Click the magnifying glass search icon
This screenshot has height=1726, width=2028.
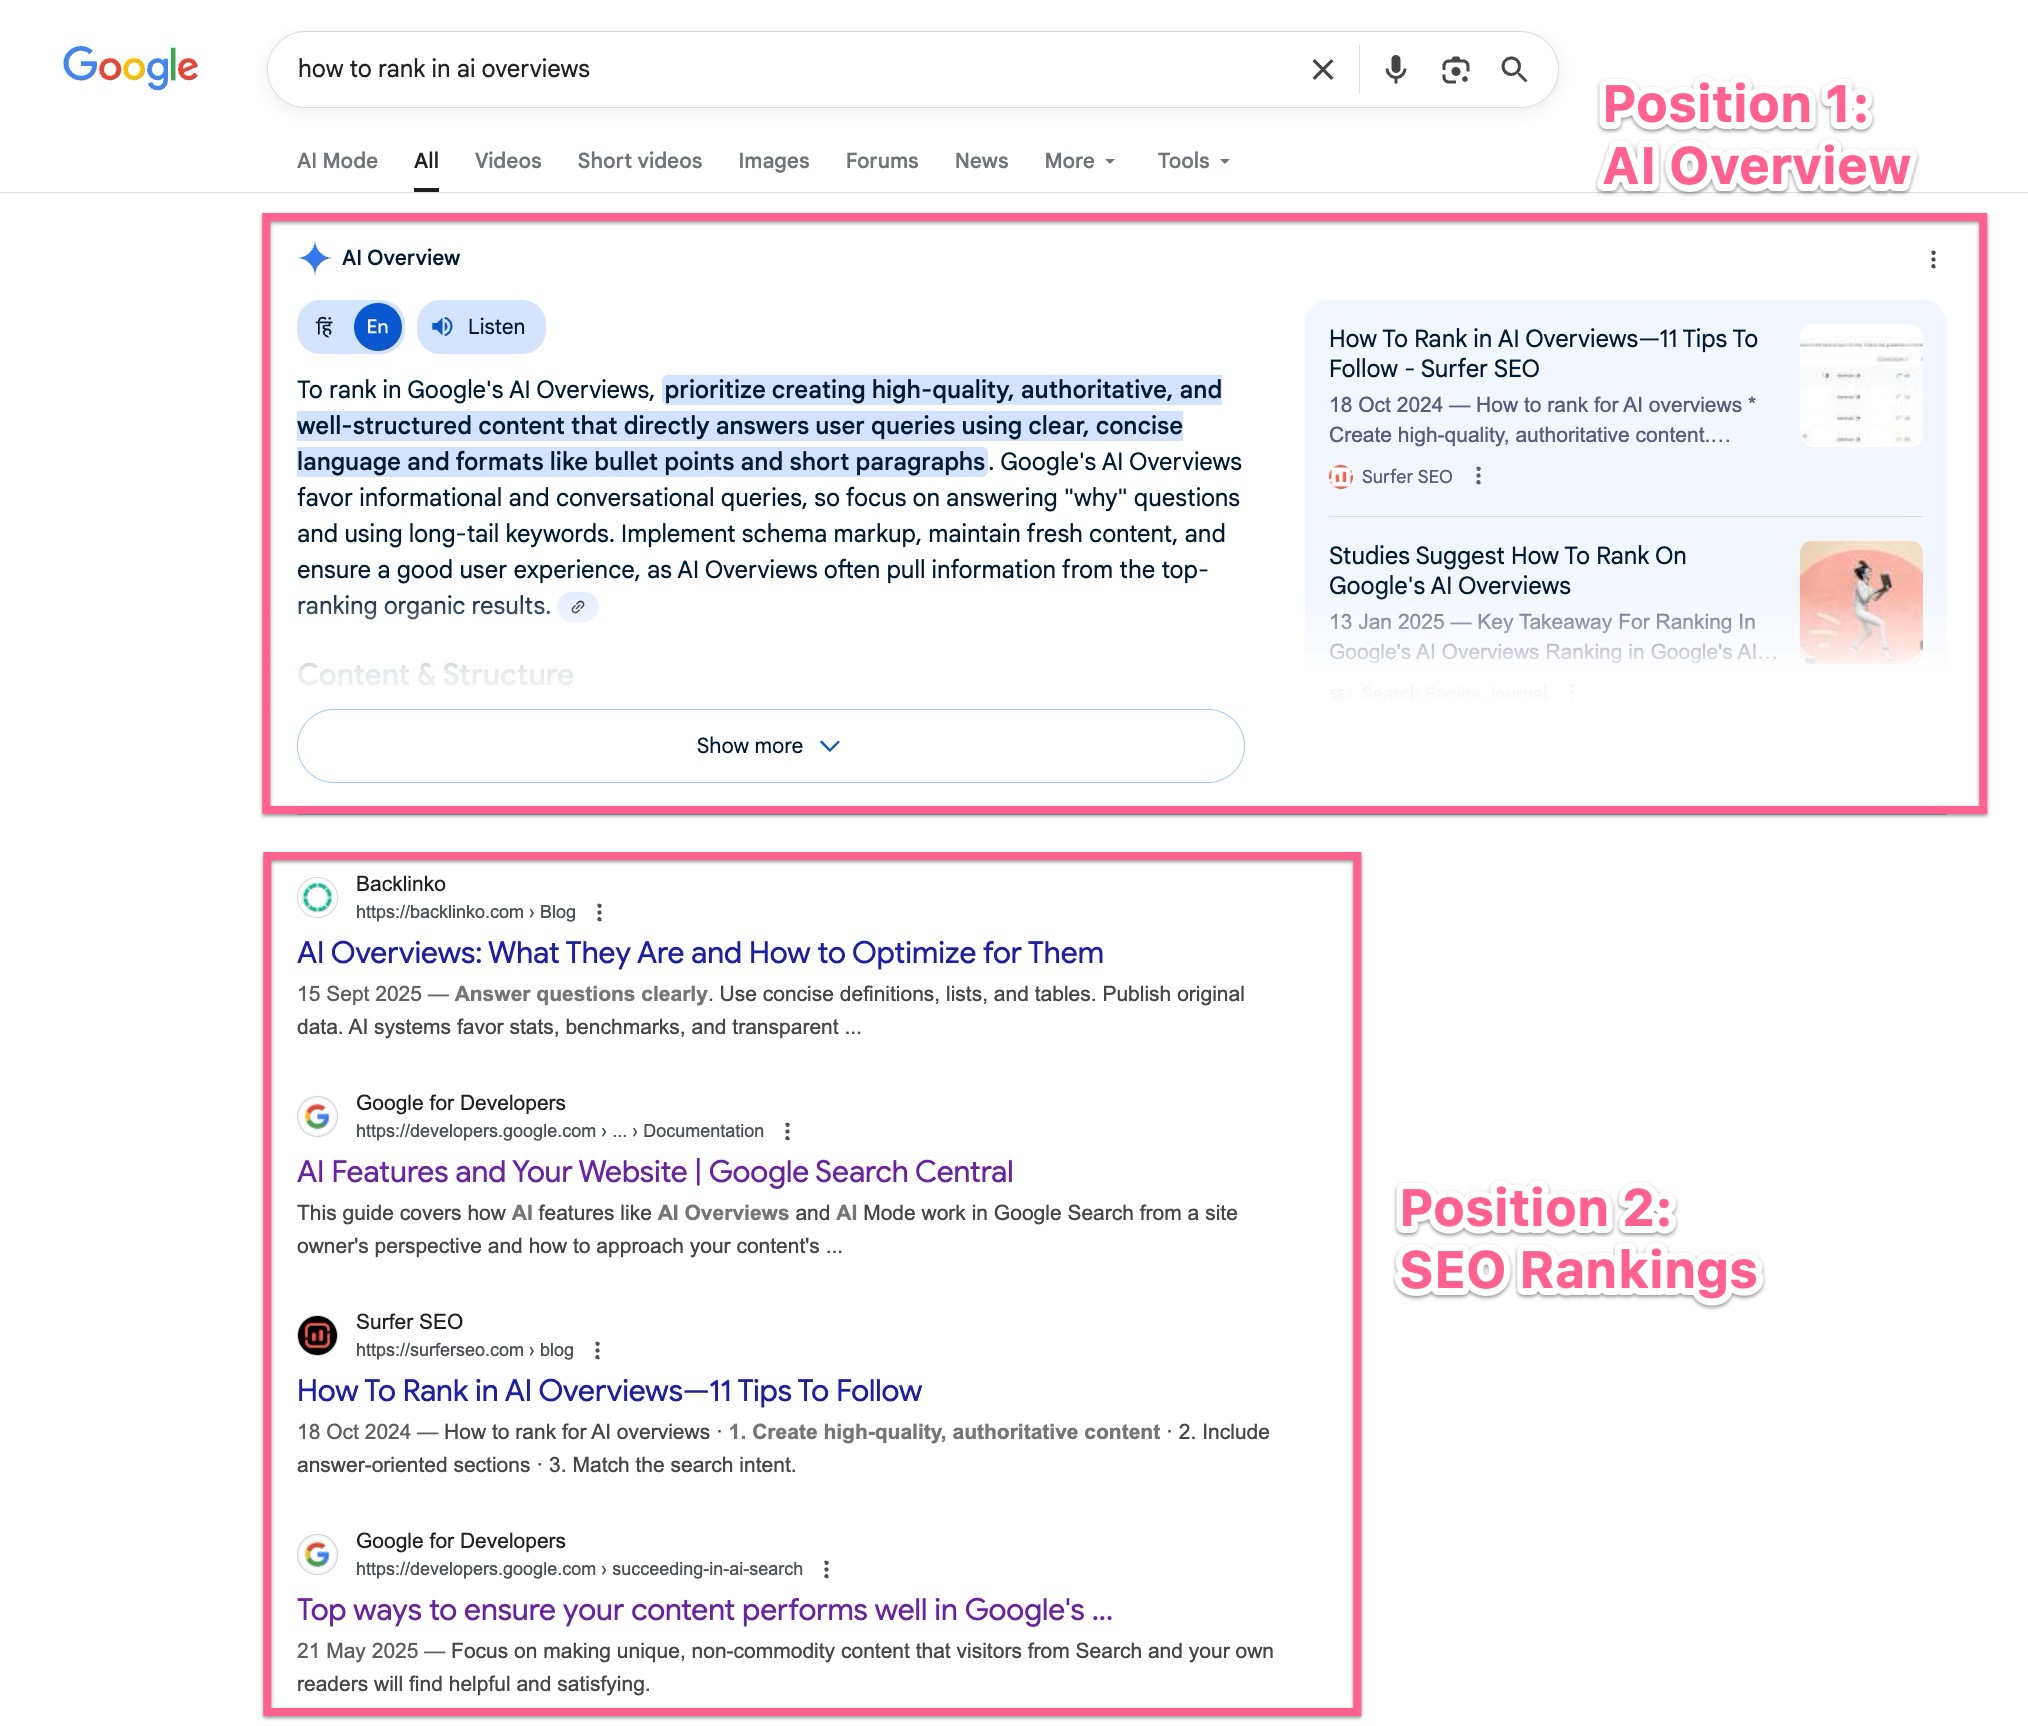click(x=1514, y=69)
